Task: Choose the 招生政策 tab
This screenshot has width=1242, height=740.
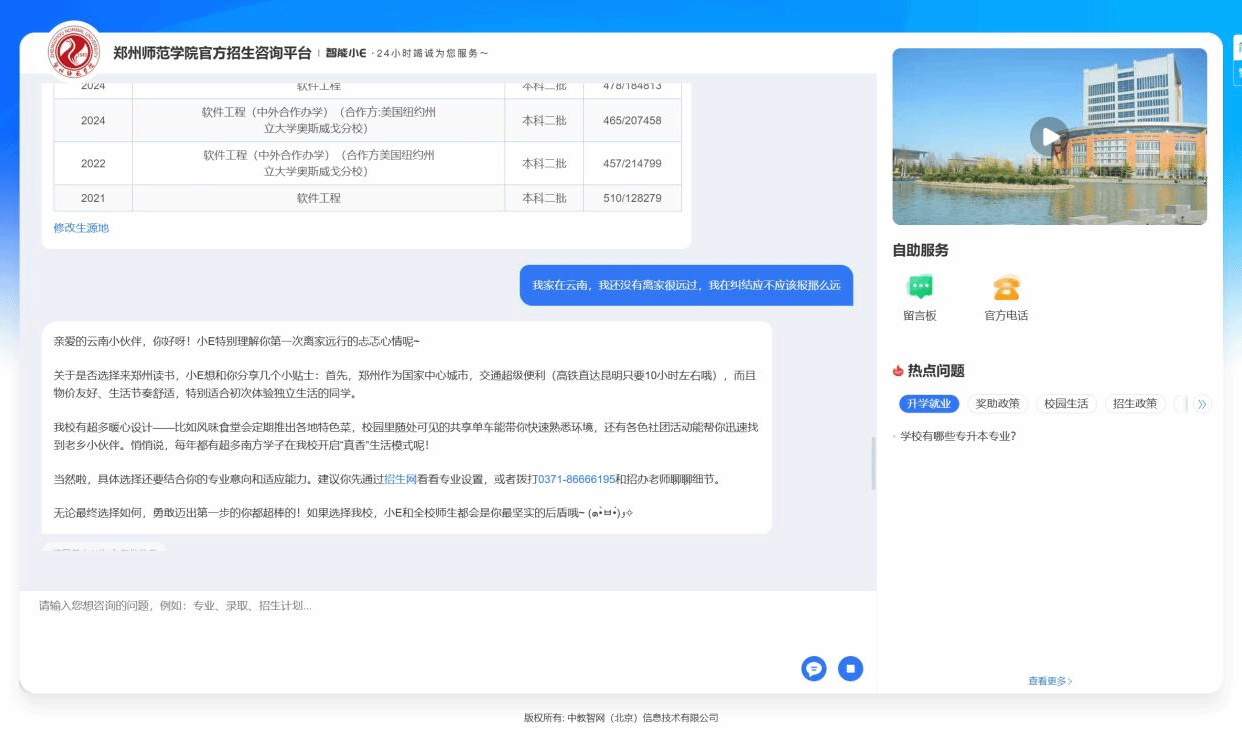Action: pyautogui.click(x=1135, y=404)
